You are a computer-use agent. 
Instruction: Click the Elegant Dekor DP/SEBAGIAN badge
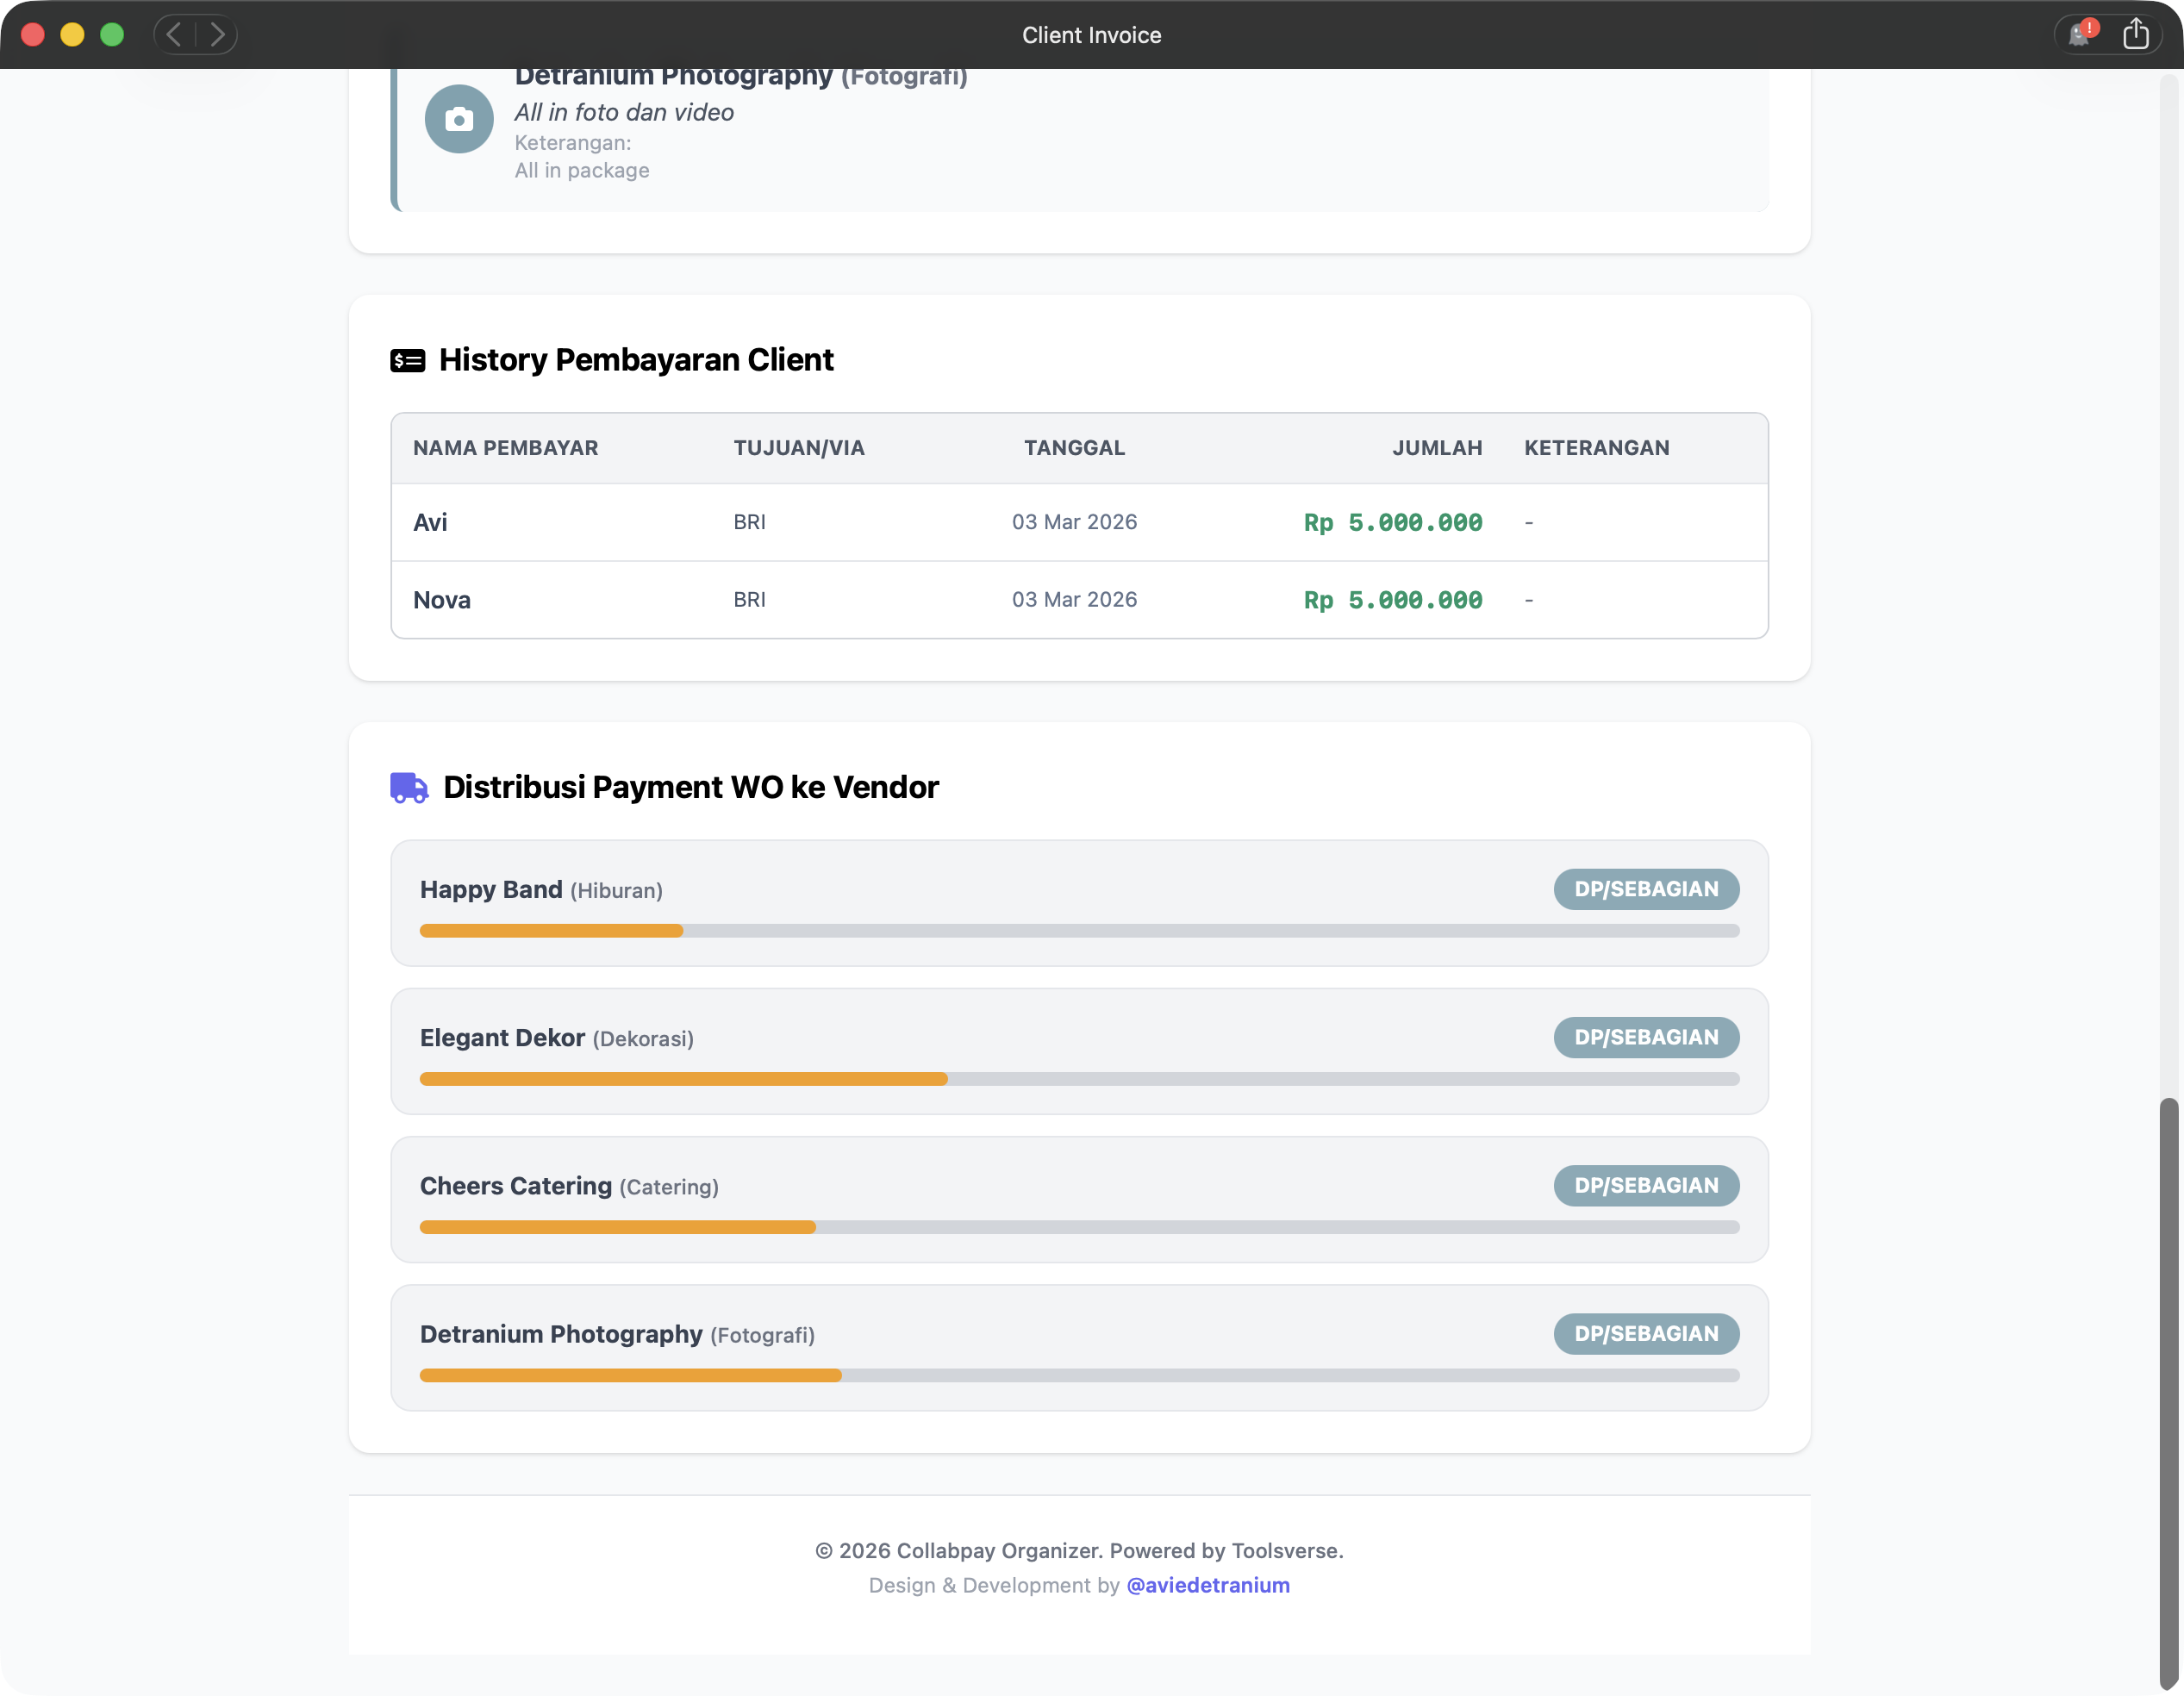pos(1645,1037)
